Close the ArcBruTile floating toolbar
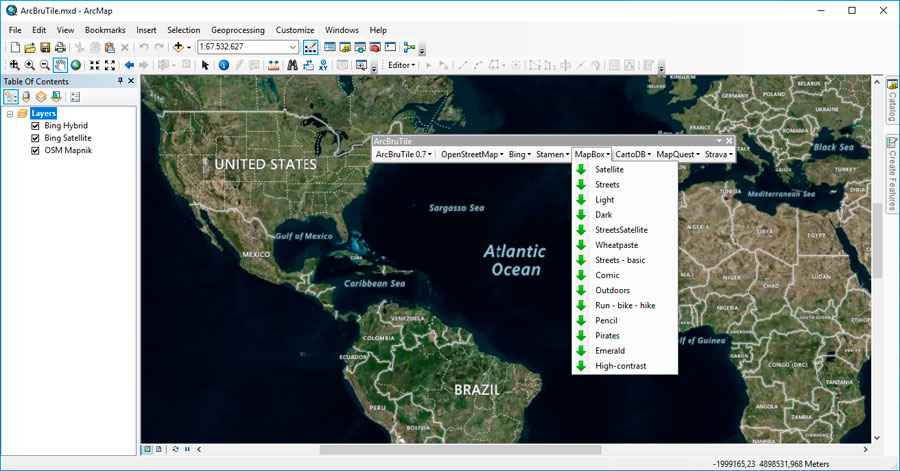Image resolution: width=900 pixels, height=471 pixels. click(x=729, y=141)
